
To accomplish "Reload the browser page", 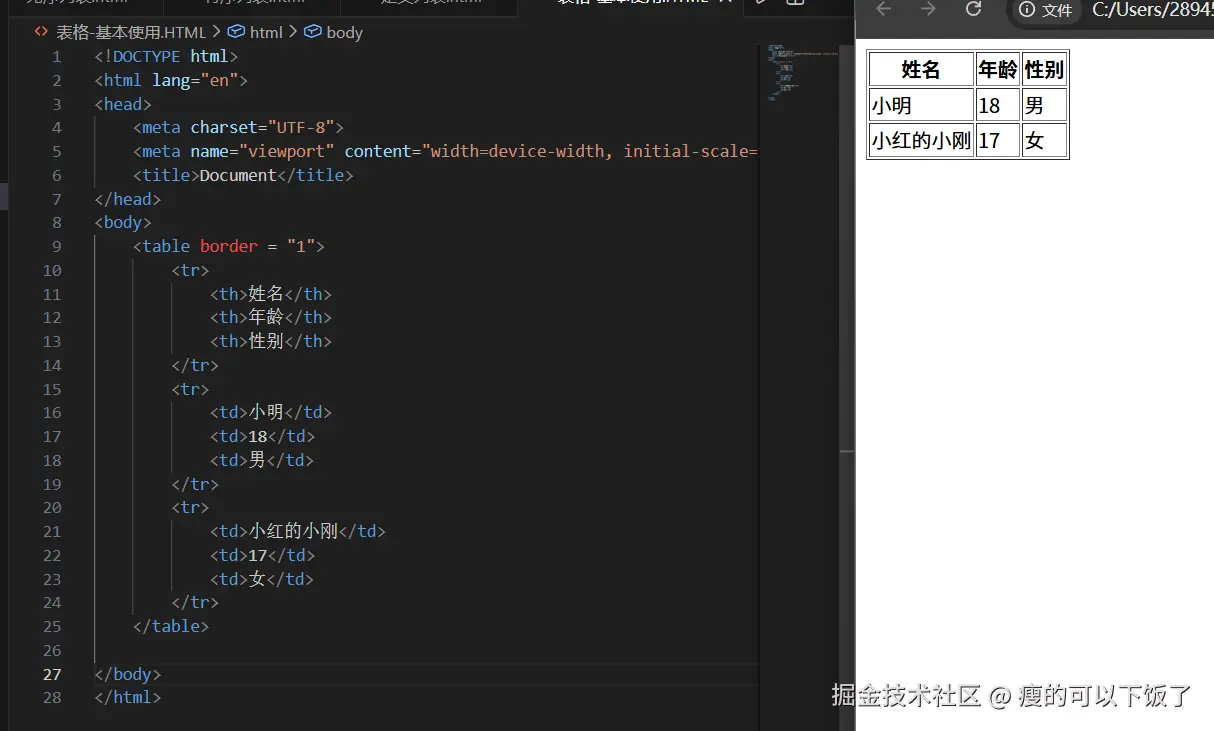I will click(x=973, y=9).
